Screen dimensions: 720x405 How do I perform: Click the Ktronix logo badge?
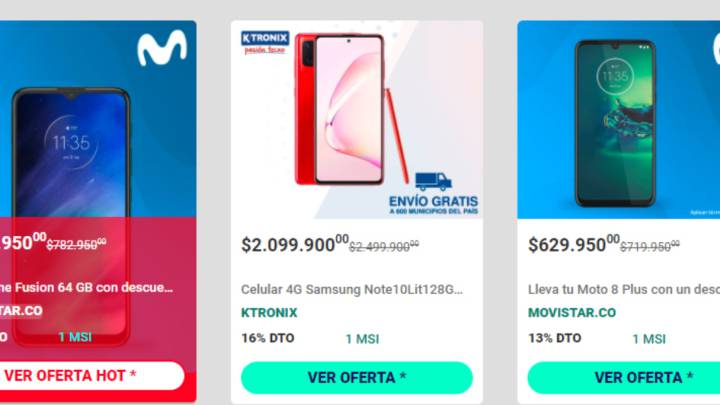[x=265, y=42]
